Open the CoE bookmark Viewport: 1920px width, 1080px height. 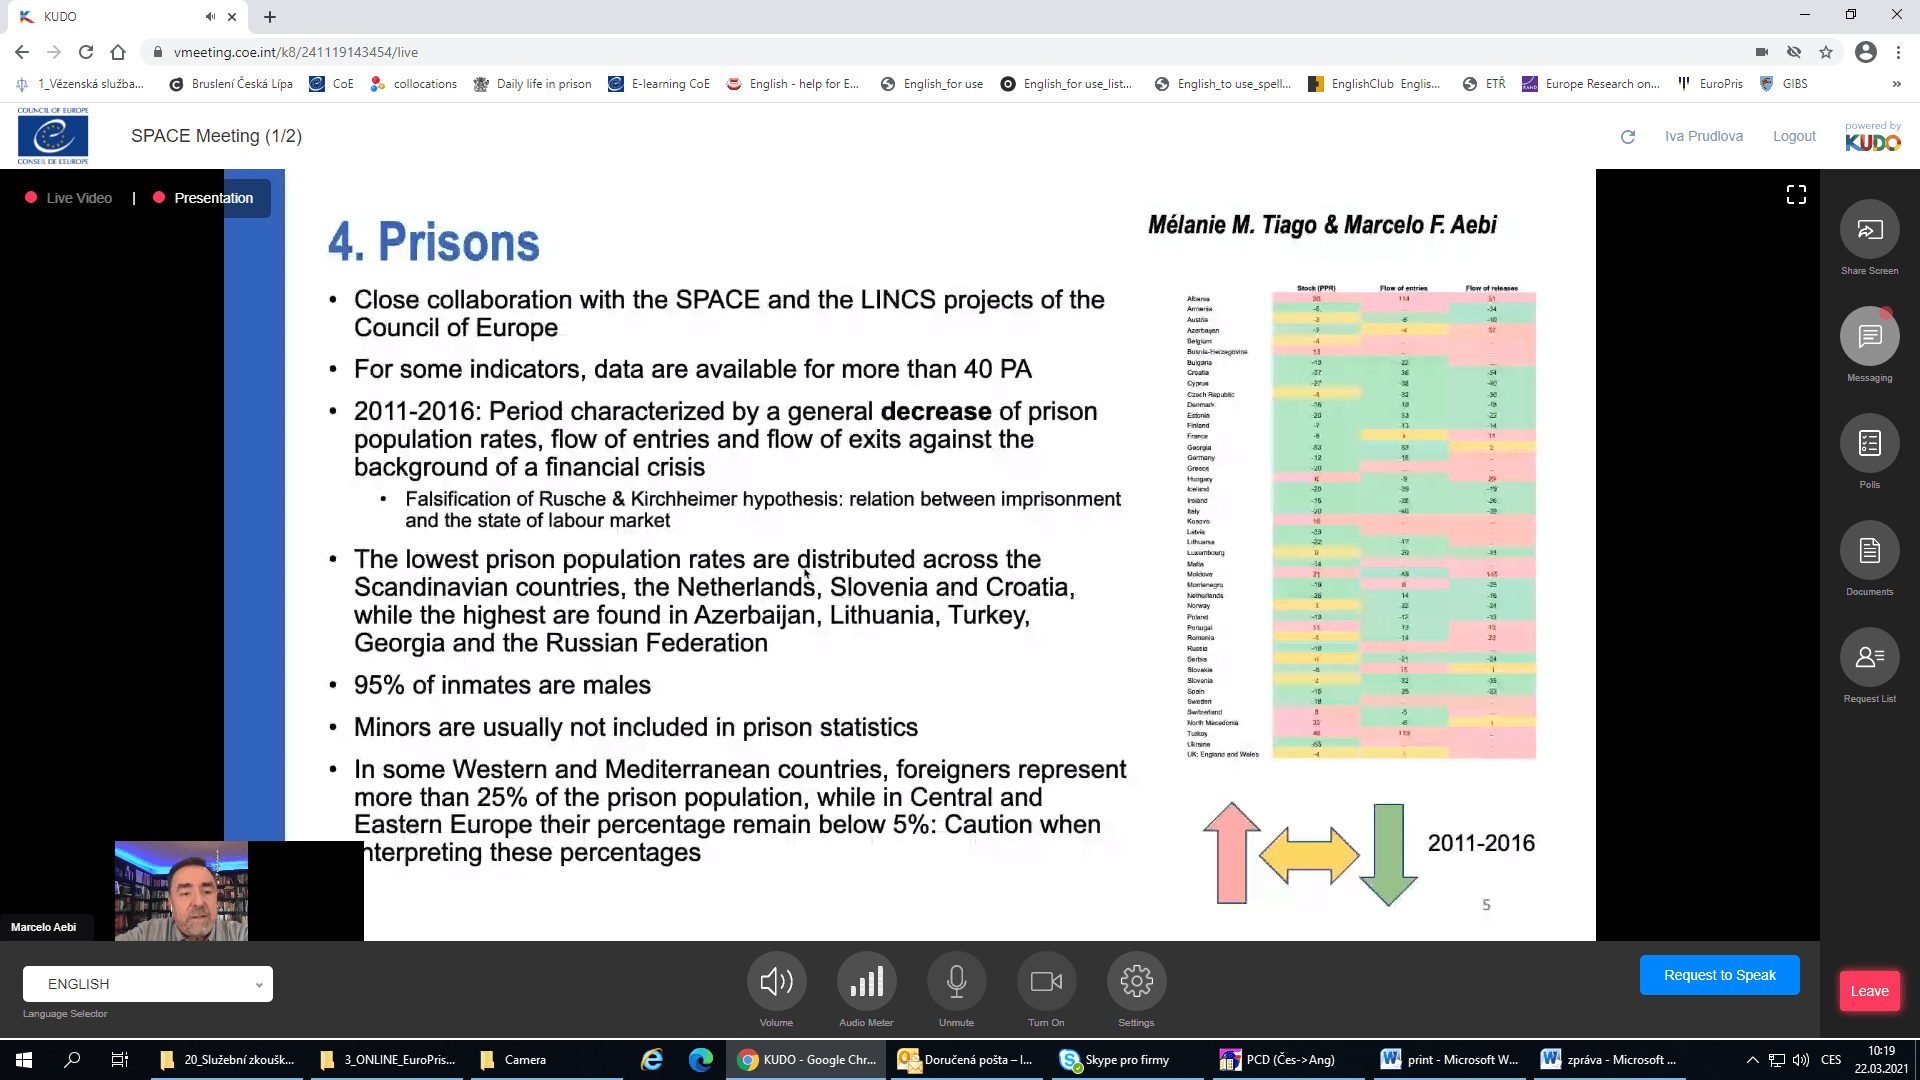[331, 84]
